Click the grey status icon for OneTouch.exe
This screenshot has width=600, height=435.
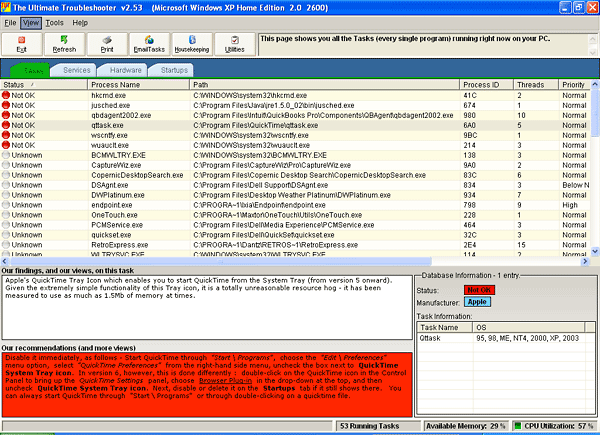(6, 214)
